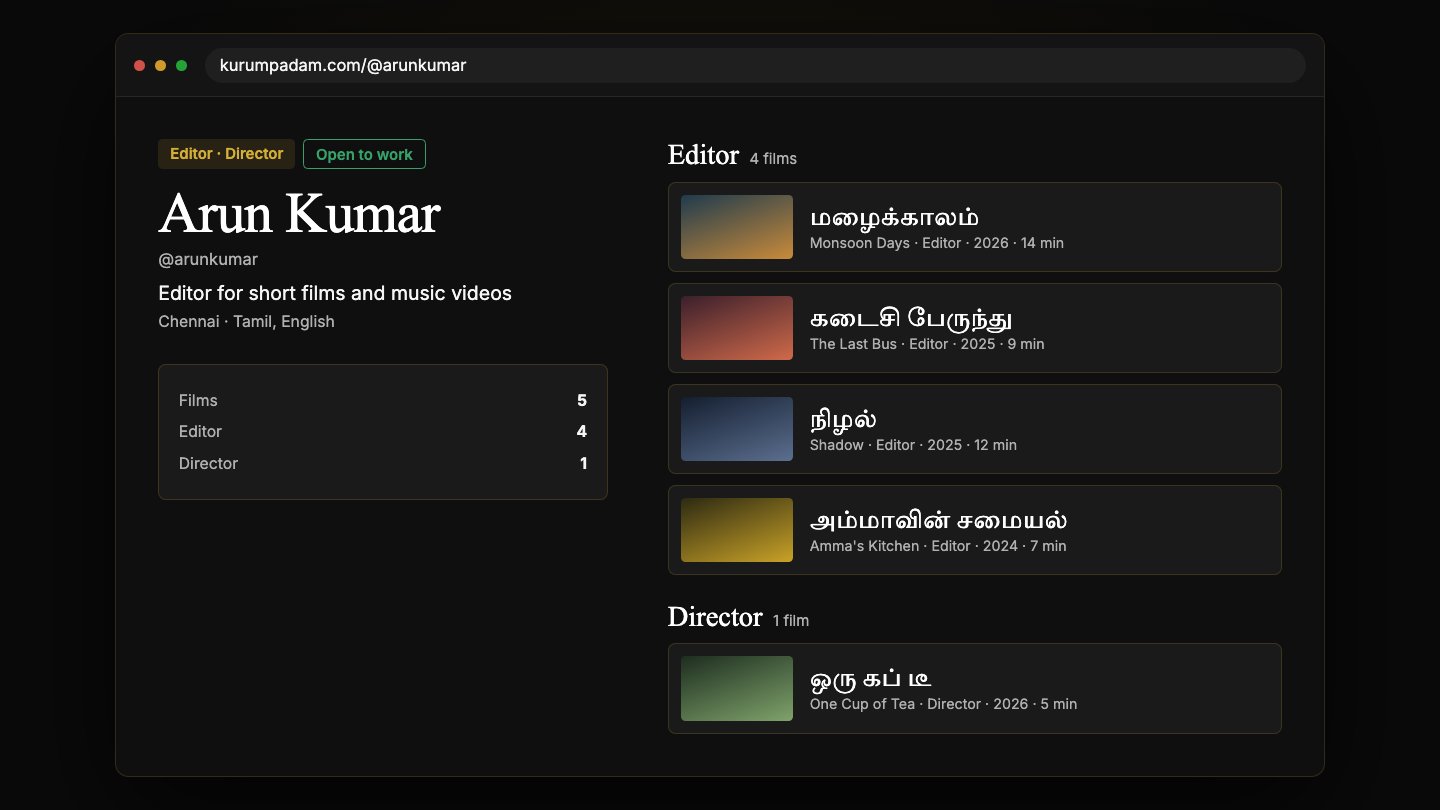Click the Arun Kumar profile name
The width and height of the screenshot is (1440, 810).
(x=299, y=213)
